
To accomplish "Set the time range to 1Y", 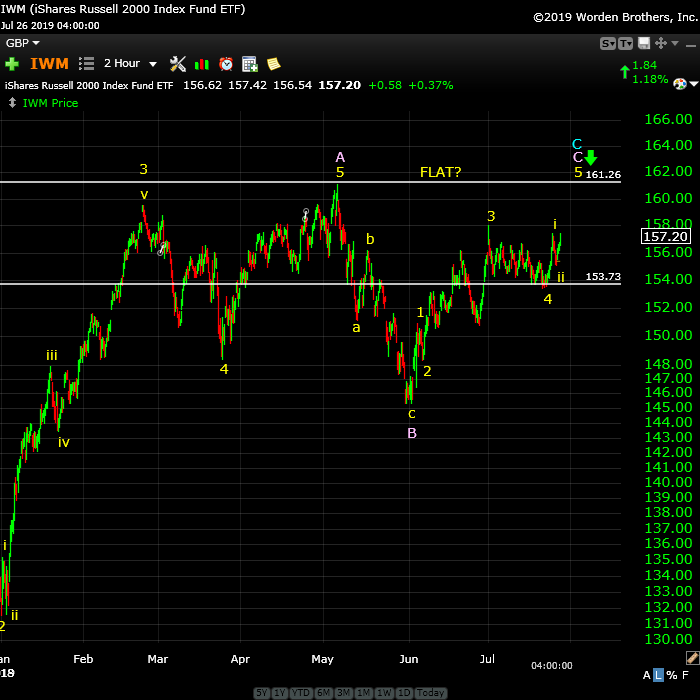I will [x=279, y=692].
